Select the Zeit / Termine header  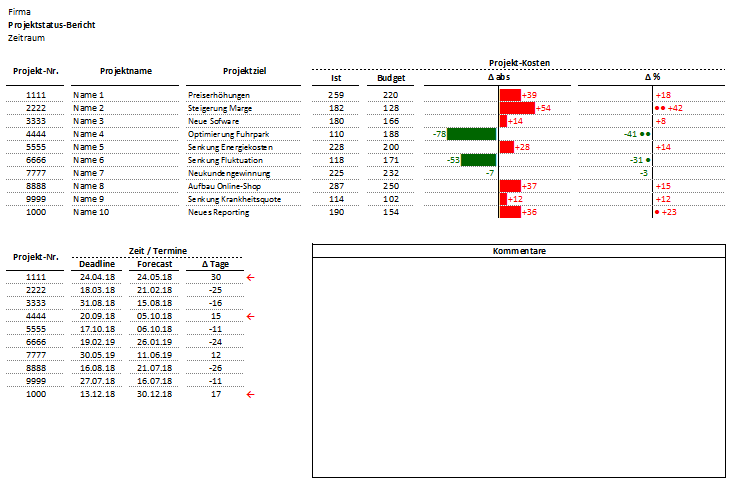155,254
